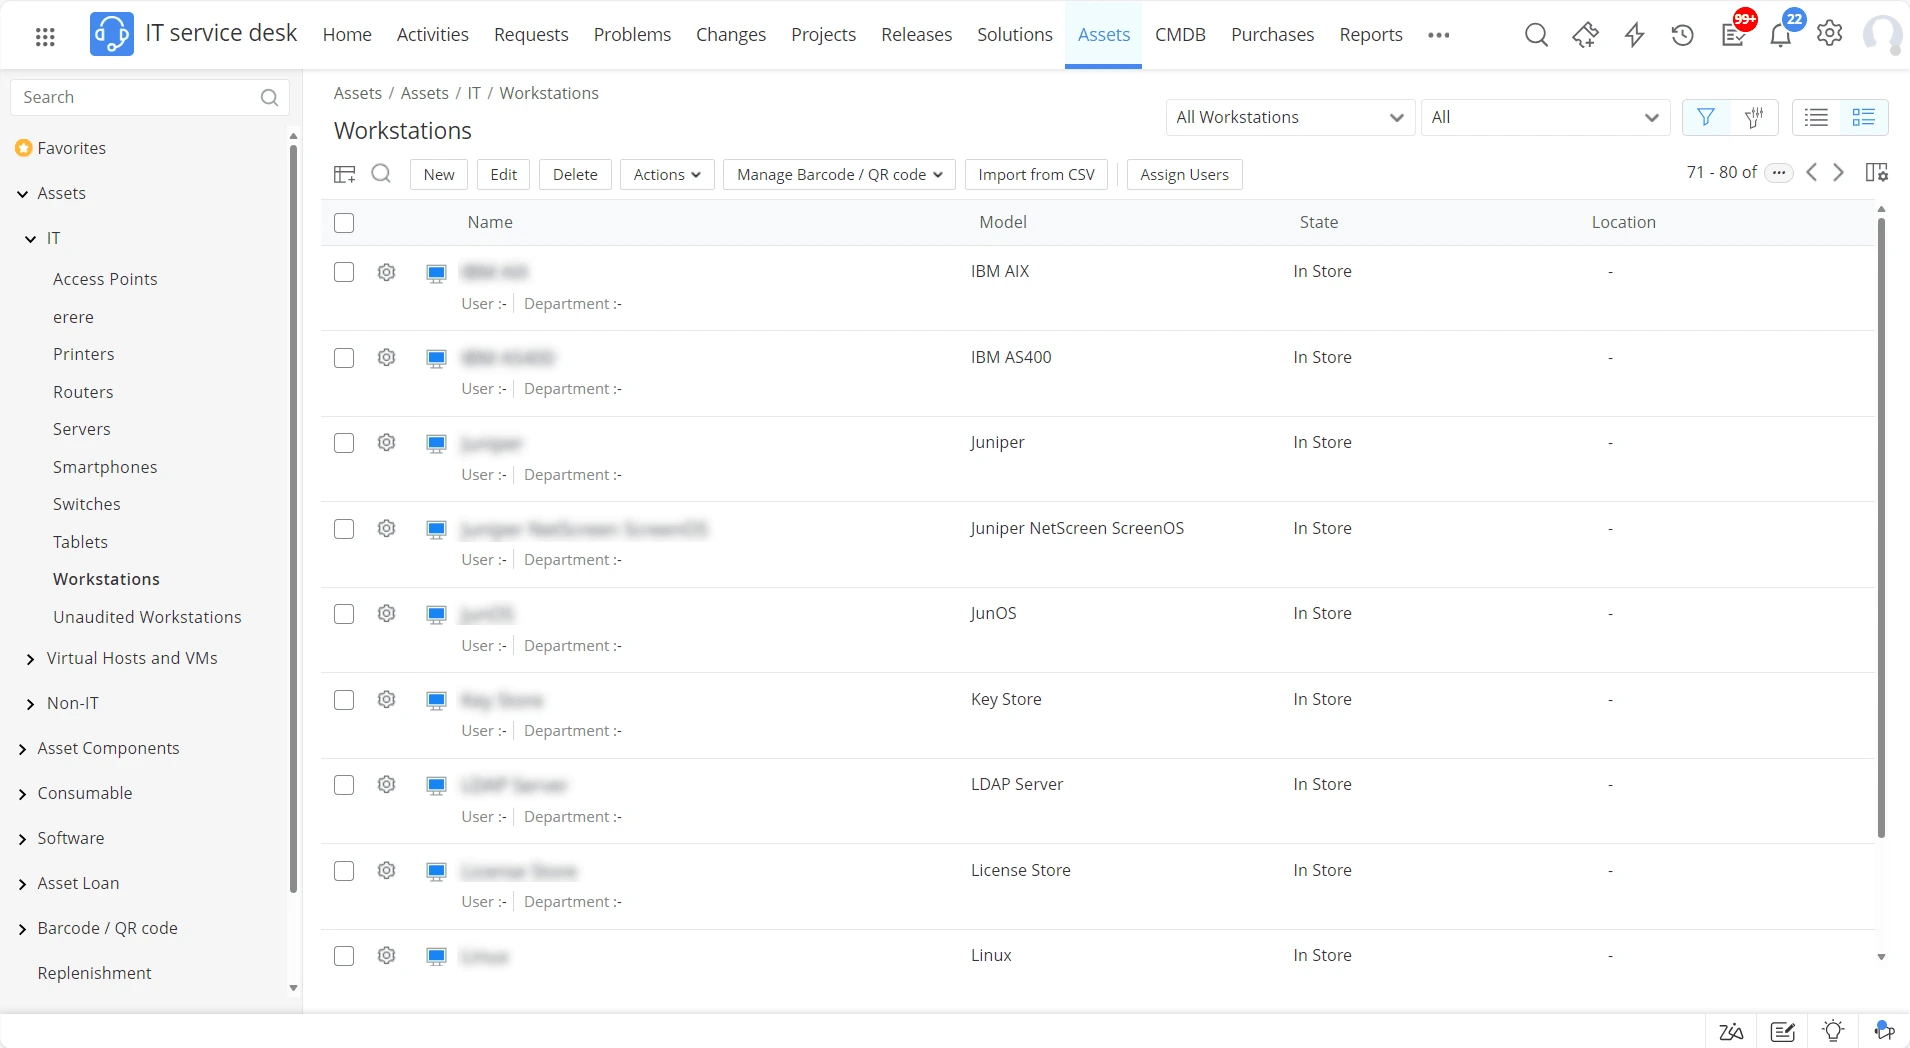Switch to detailed list view icon
Viewport: 1910px width, 1048px height.
point(1863,117)
